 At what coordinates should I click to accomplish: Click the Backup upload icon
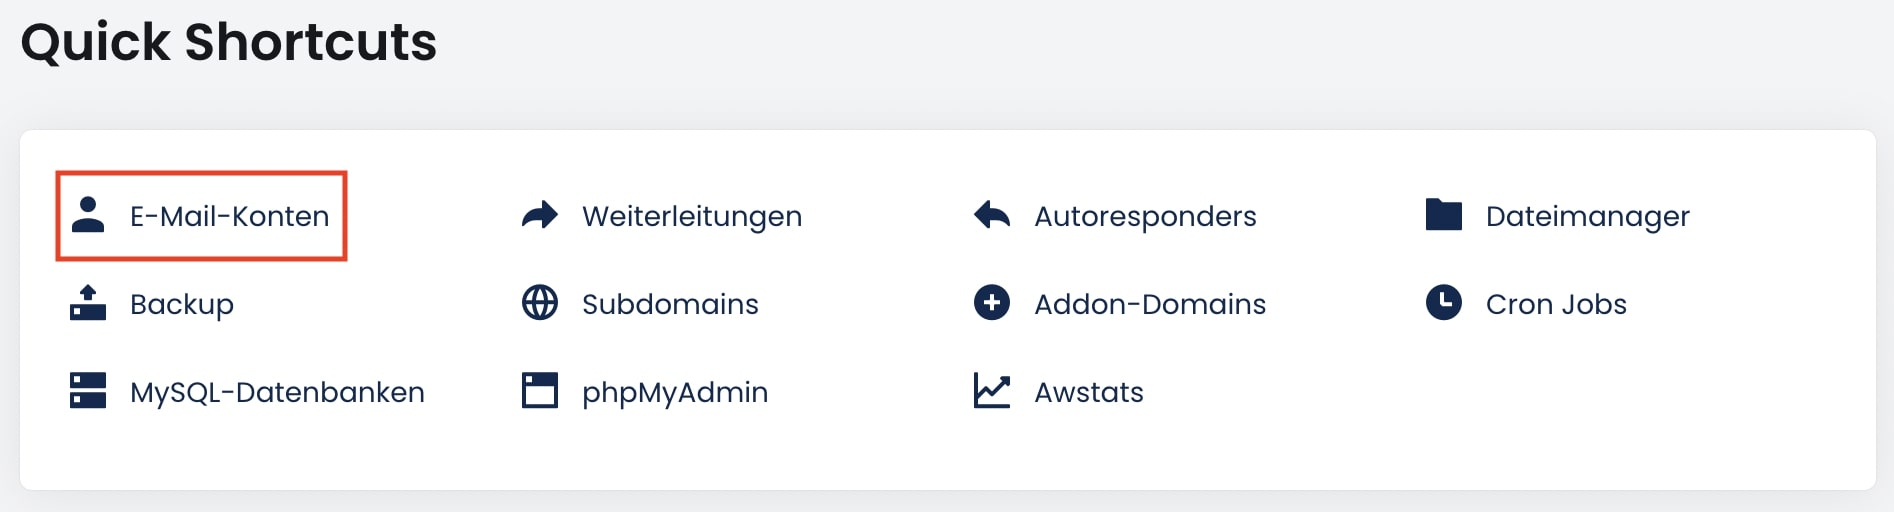[x=88, y=303]
